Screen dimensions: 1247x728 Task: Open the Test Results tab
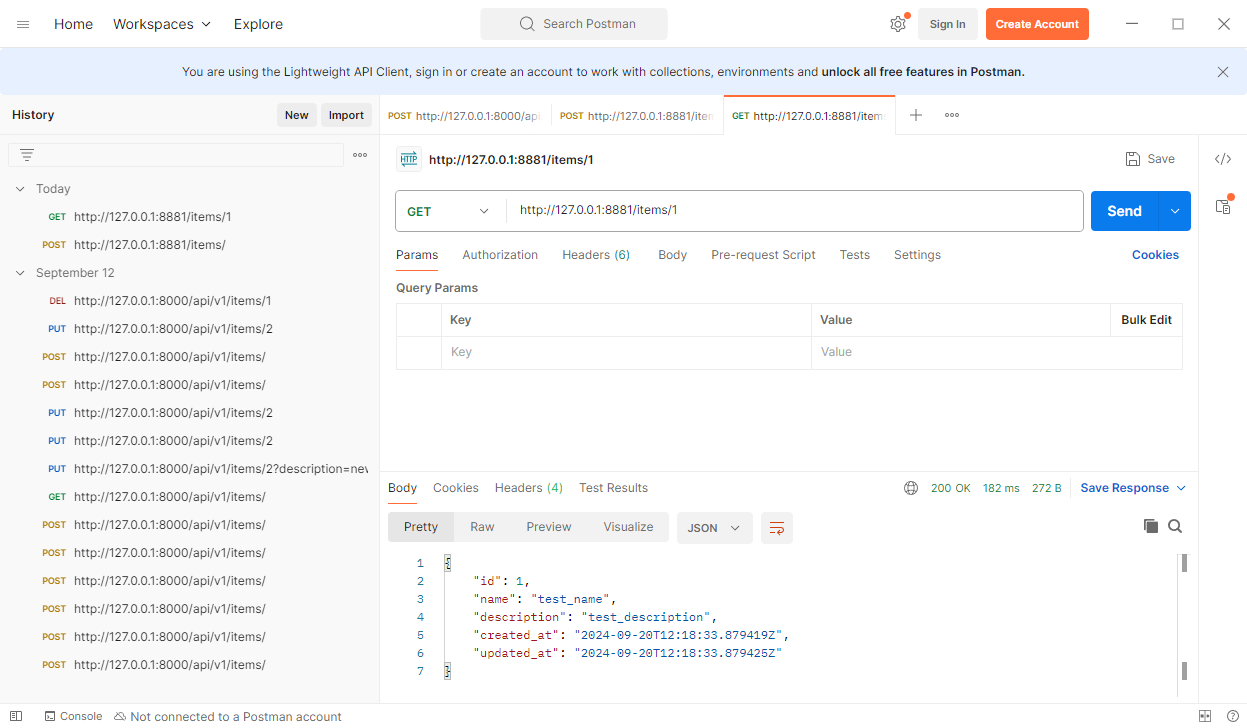pos(613,488)
